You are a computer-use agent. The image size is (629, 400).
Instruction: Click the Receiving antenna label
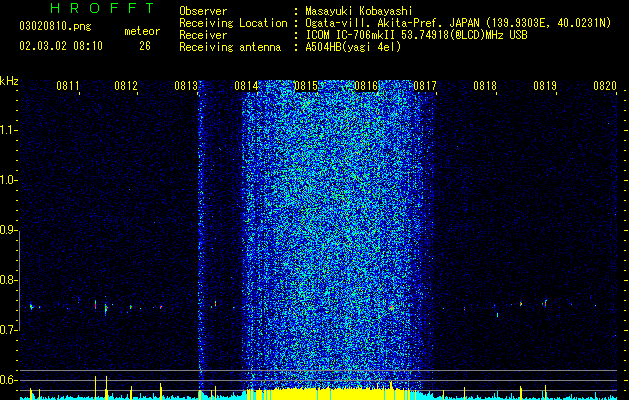pos(230,47)
